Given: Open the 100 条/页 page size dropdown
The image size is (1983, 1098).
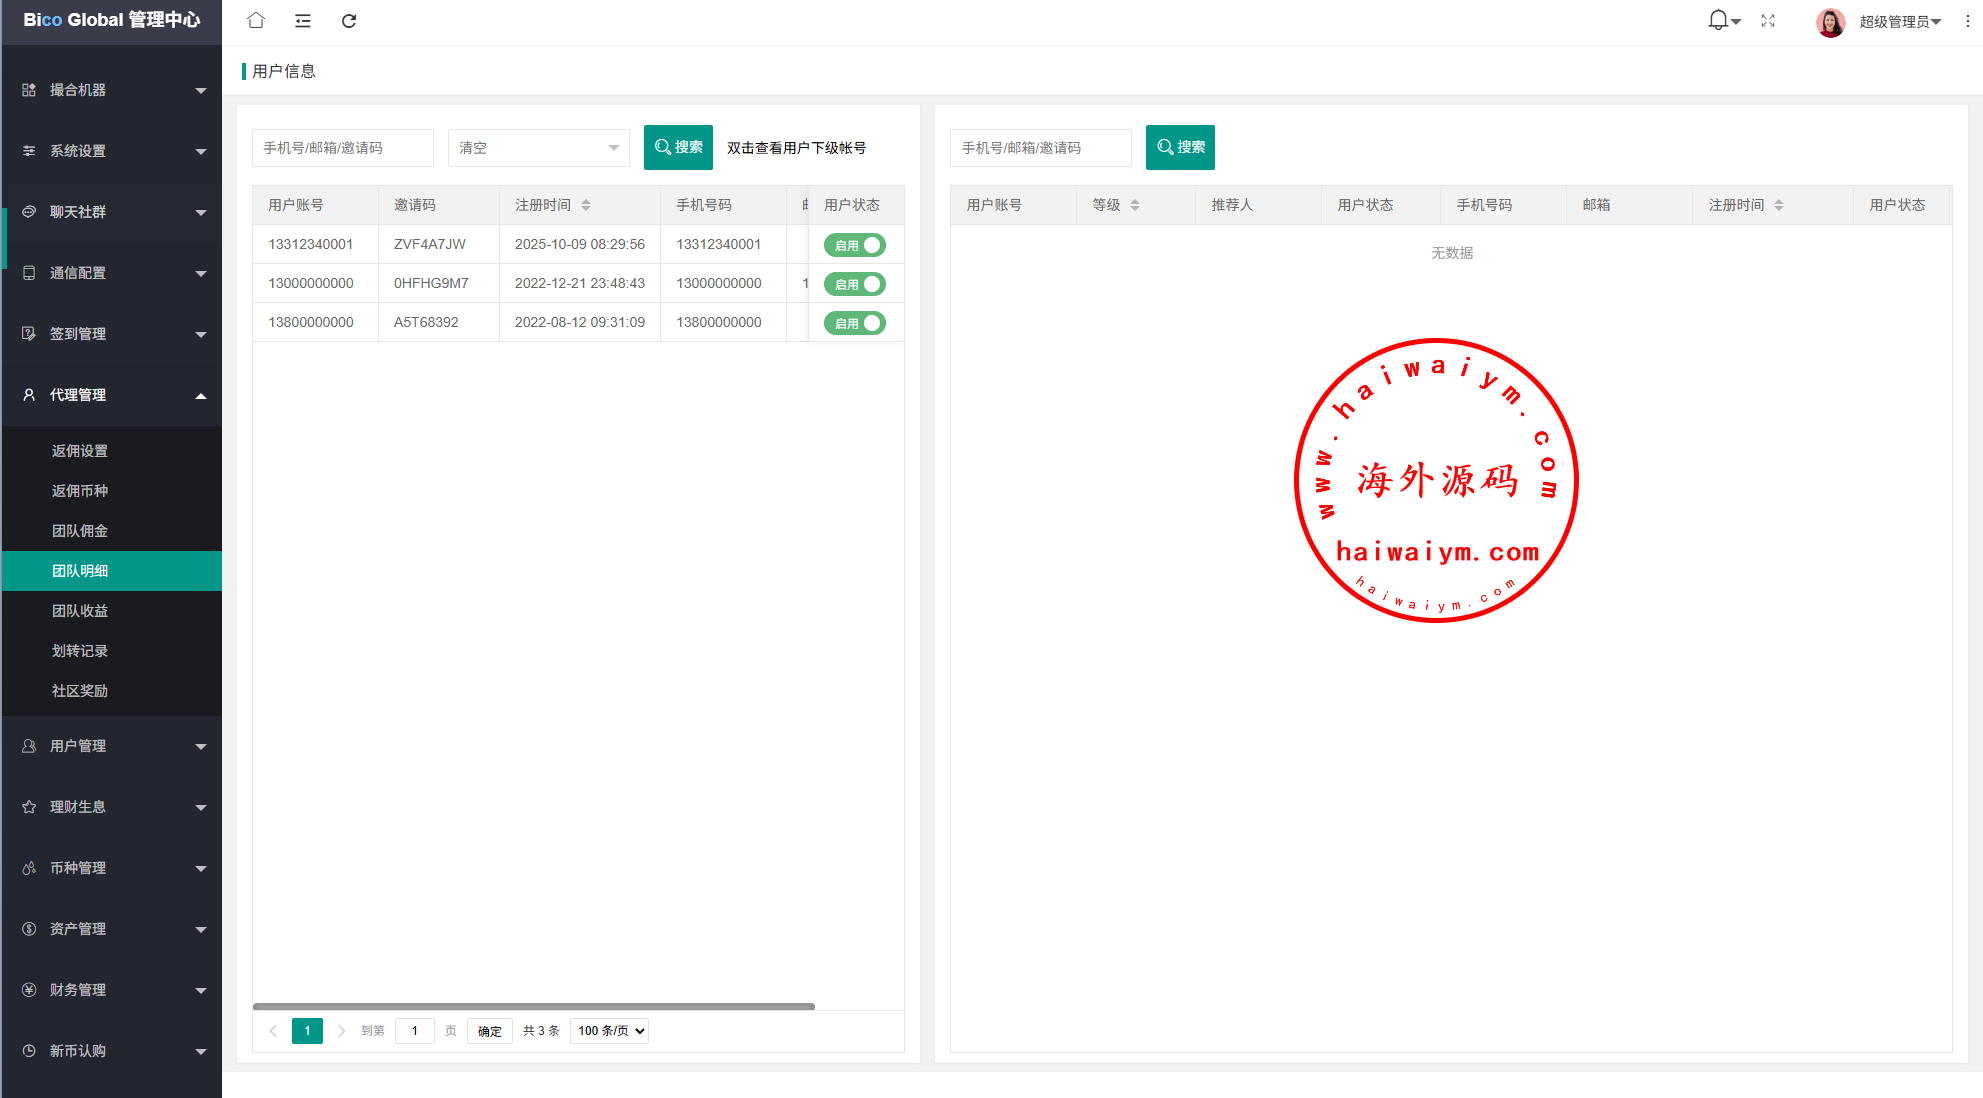Looking at the screenshot, I should tap(609, 1031).
